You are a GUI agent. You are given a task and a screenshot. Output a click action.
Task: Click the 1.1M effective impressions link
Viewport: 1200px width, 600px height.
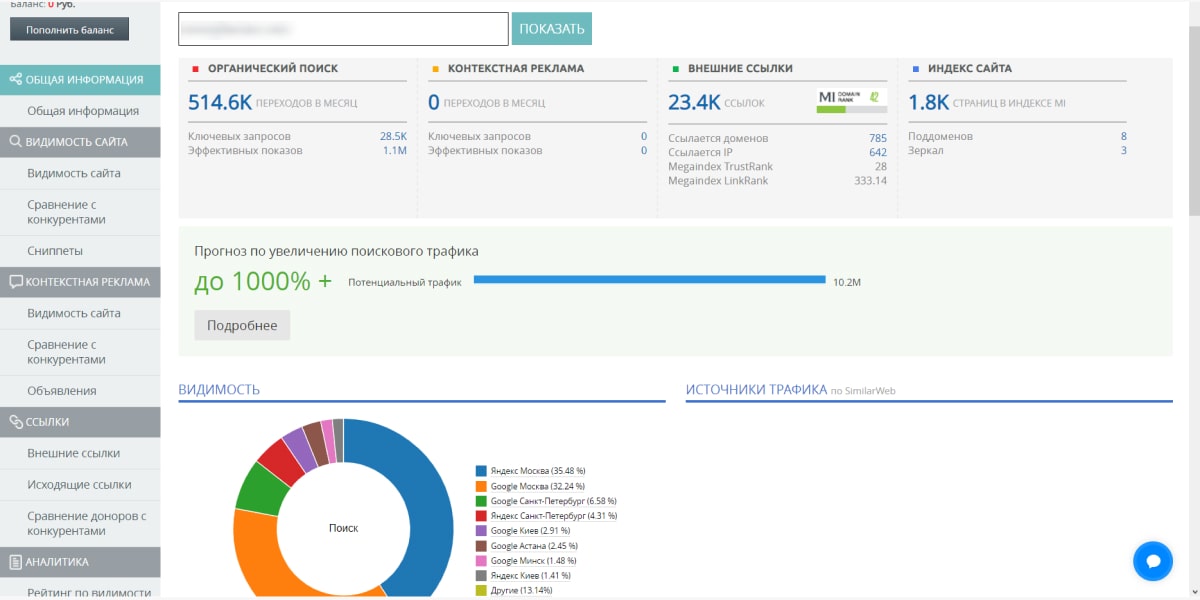click(395, 150)
